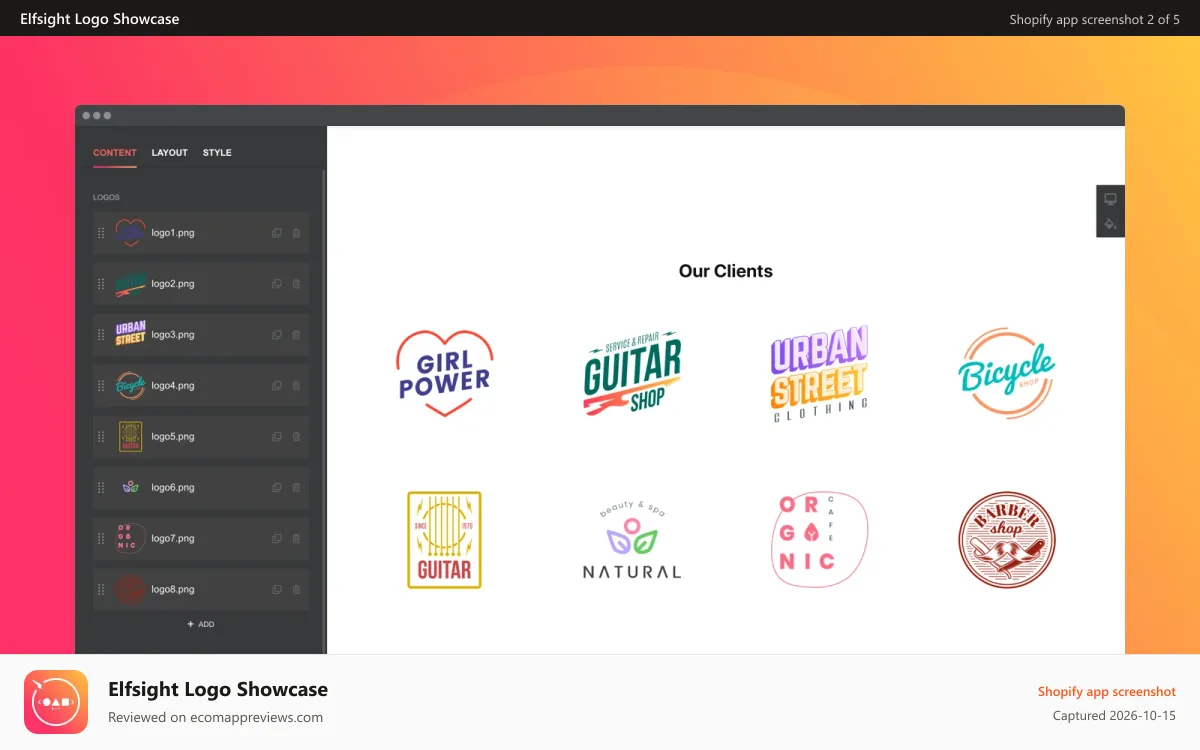Image resolution: width=1200 pixels, height=750 pixels.
Task: Select the logo1.png list thumbnail
Action: (130, 233)
